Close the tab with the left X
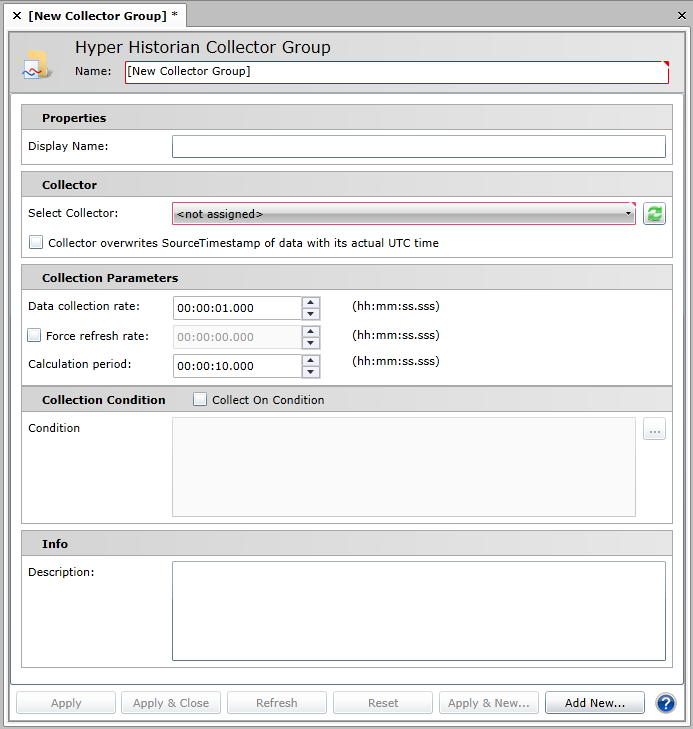693x729 pixels. 17,16
